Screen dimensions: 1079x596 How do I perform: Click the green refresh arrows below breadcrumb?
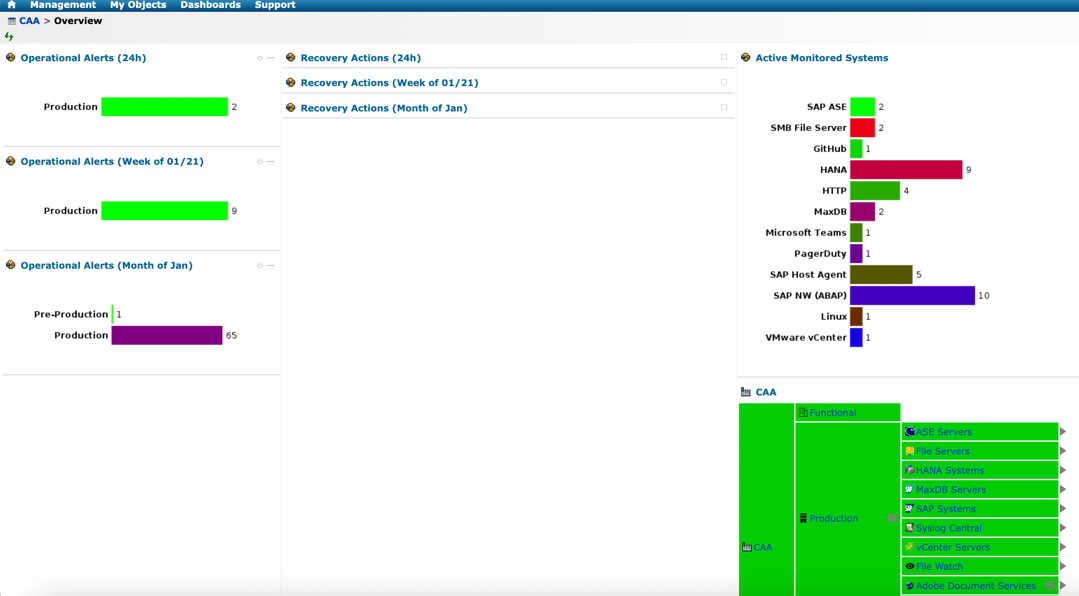9,36
